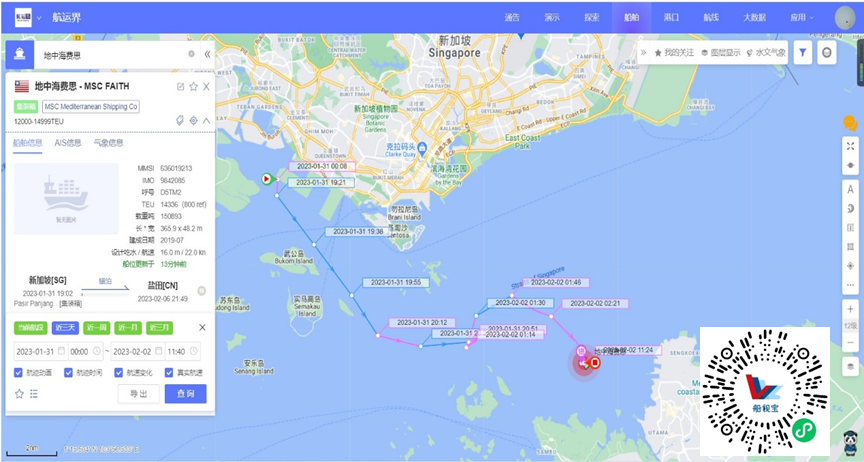Open 我的关注 in the map toolbar
This screenshot has width=864, height=462.
pyautogui.click(x=674, y=52)
